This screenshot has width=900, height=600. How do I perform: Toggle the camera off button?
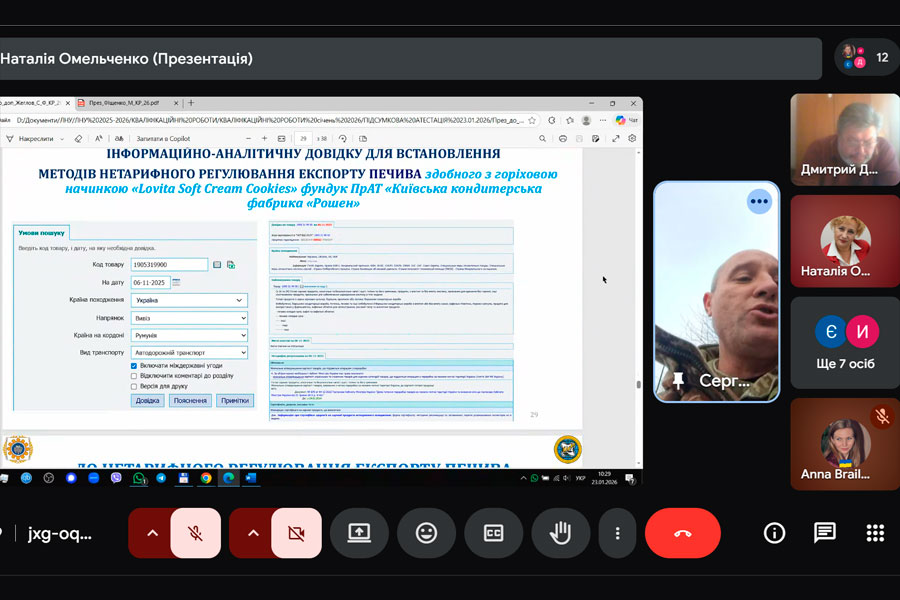click(296, 533)
